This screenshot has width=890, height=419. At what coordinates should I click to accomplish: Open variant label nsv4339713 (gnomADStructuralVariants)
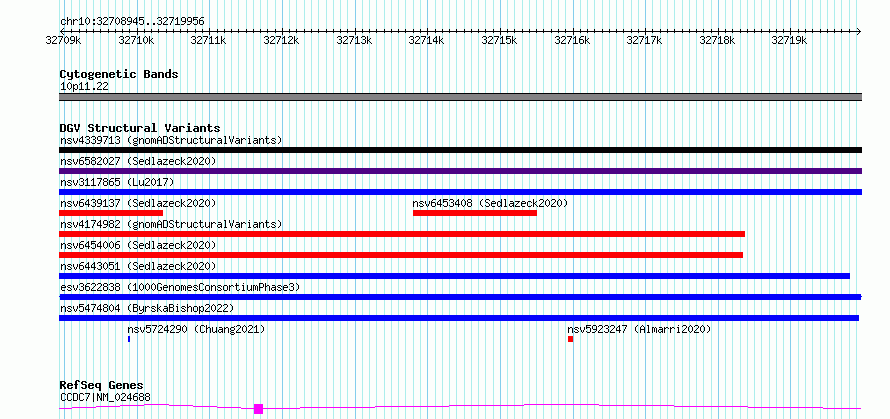pos(171,140)
